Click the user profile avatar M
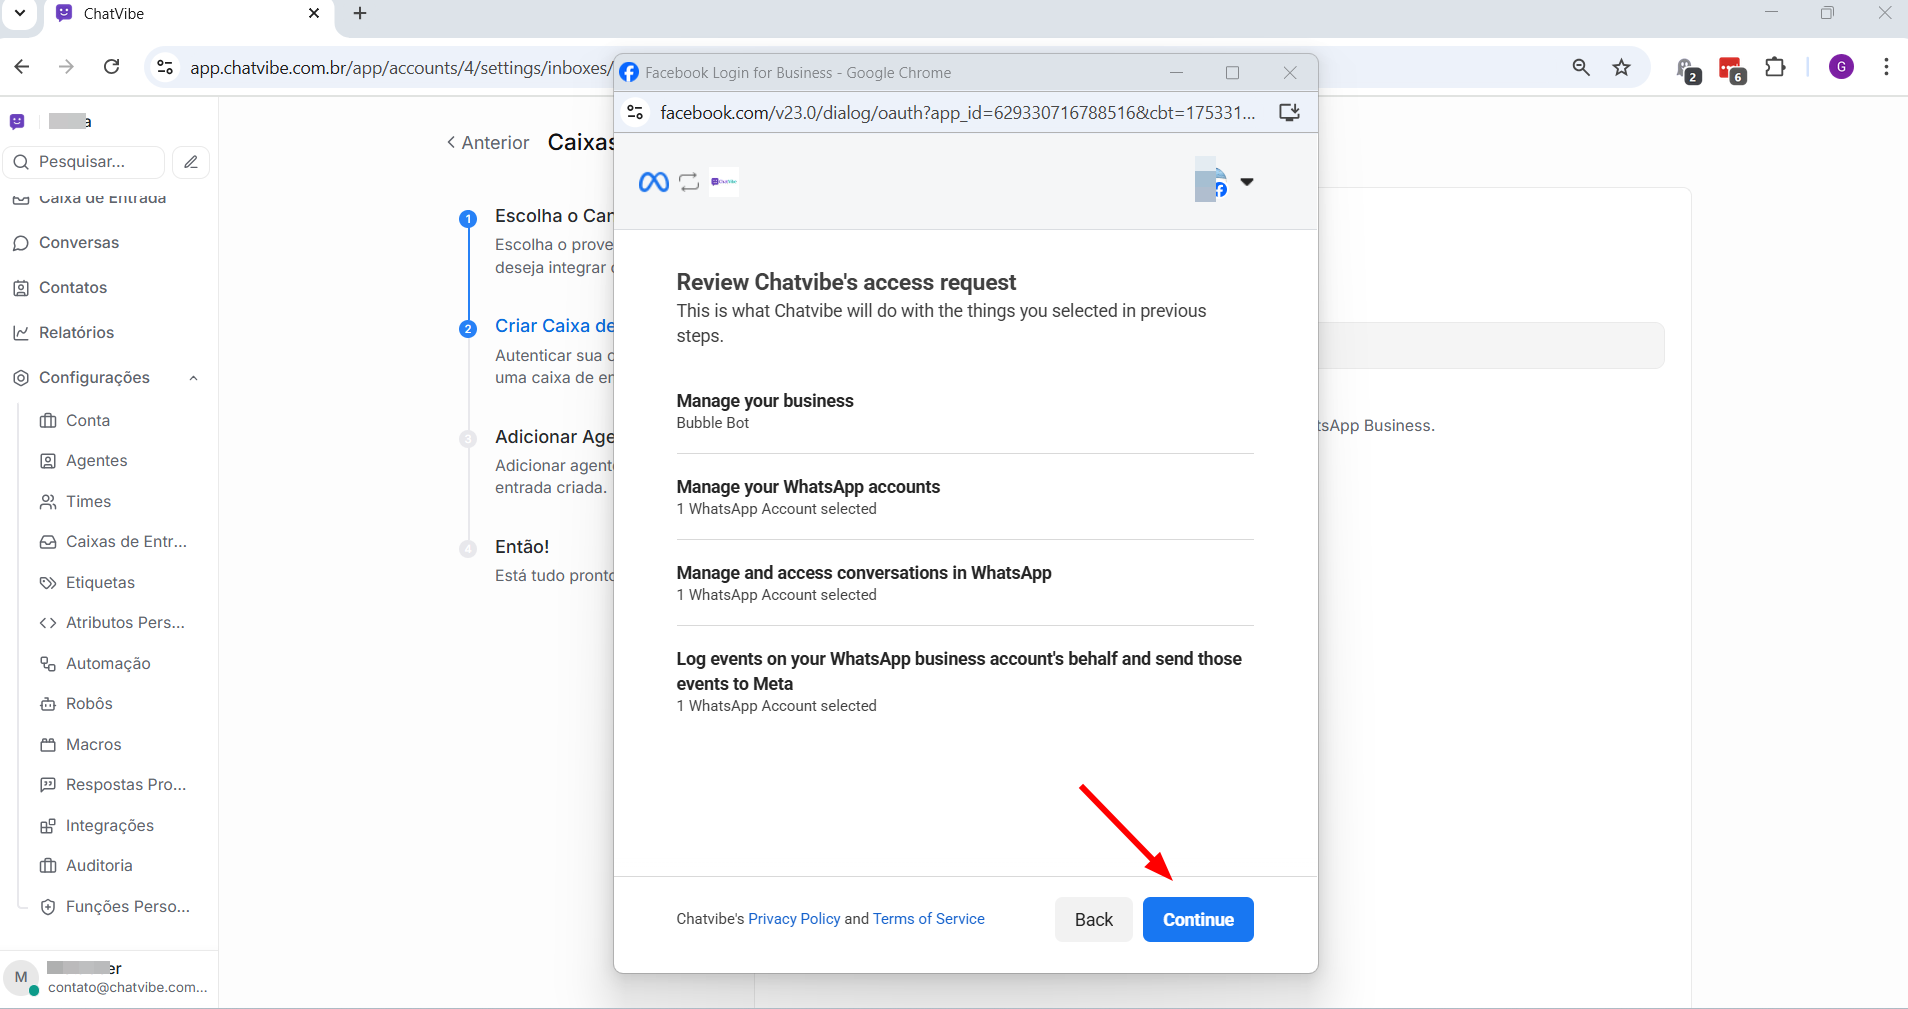 point(21,977)
